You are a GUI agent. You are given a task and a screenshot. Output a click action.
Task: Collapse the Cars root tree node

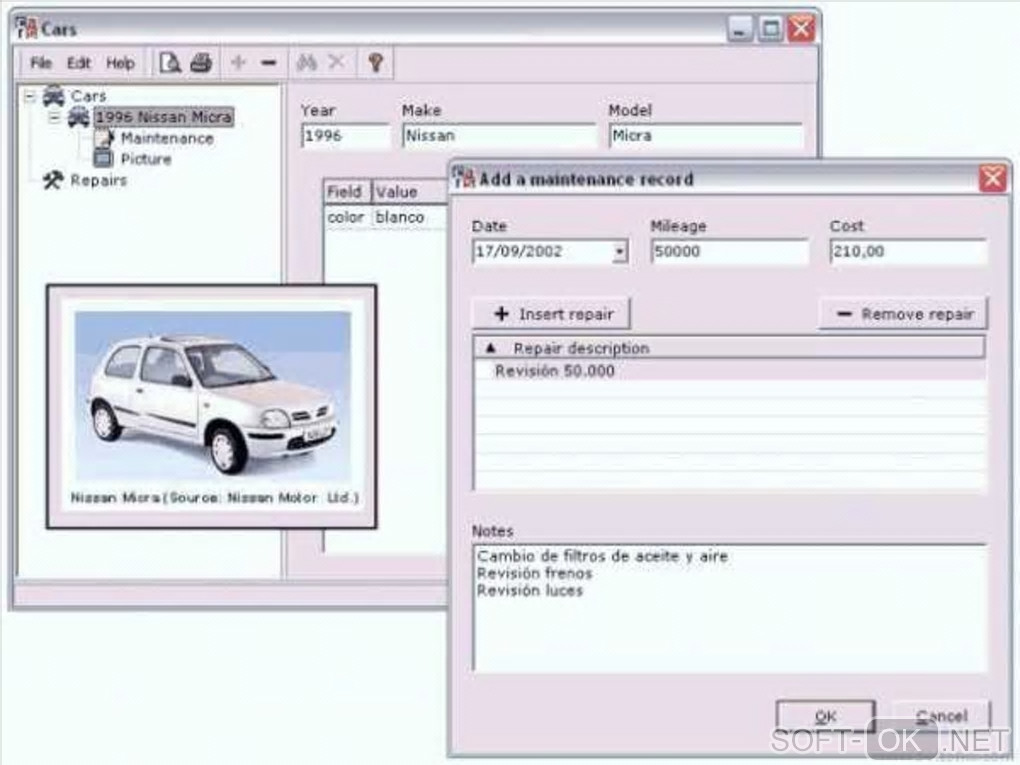click(x=29, y=97)
